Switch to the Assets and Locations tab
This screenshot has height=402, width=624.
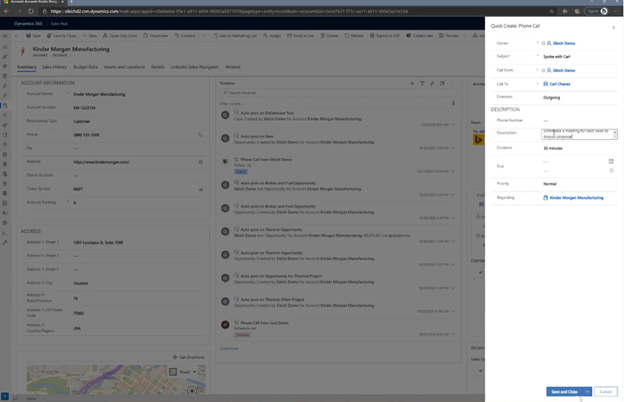tap(124, 67)
